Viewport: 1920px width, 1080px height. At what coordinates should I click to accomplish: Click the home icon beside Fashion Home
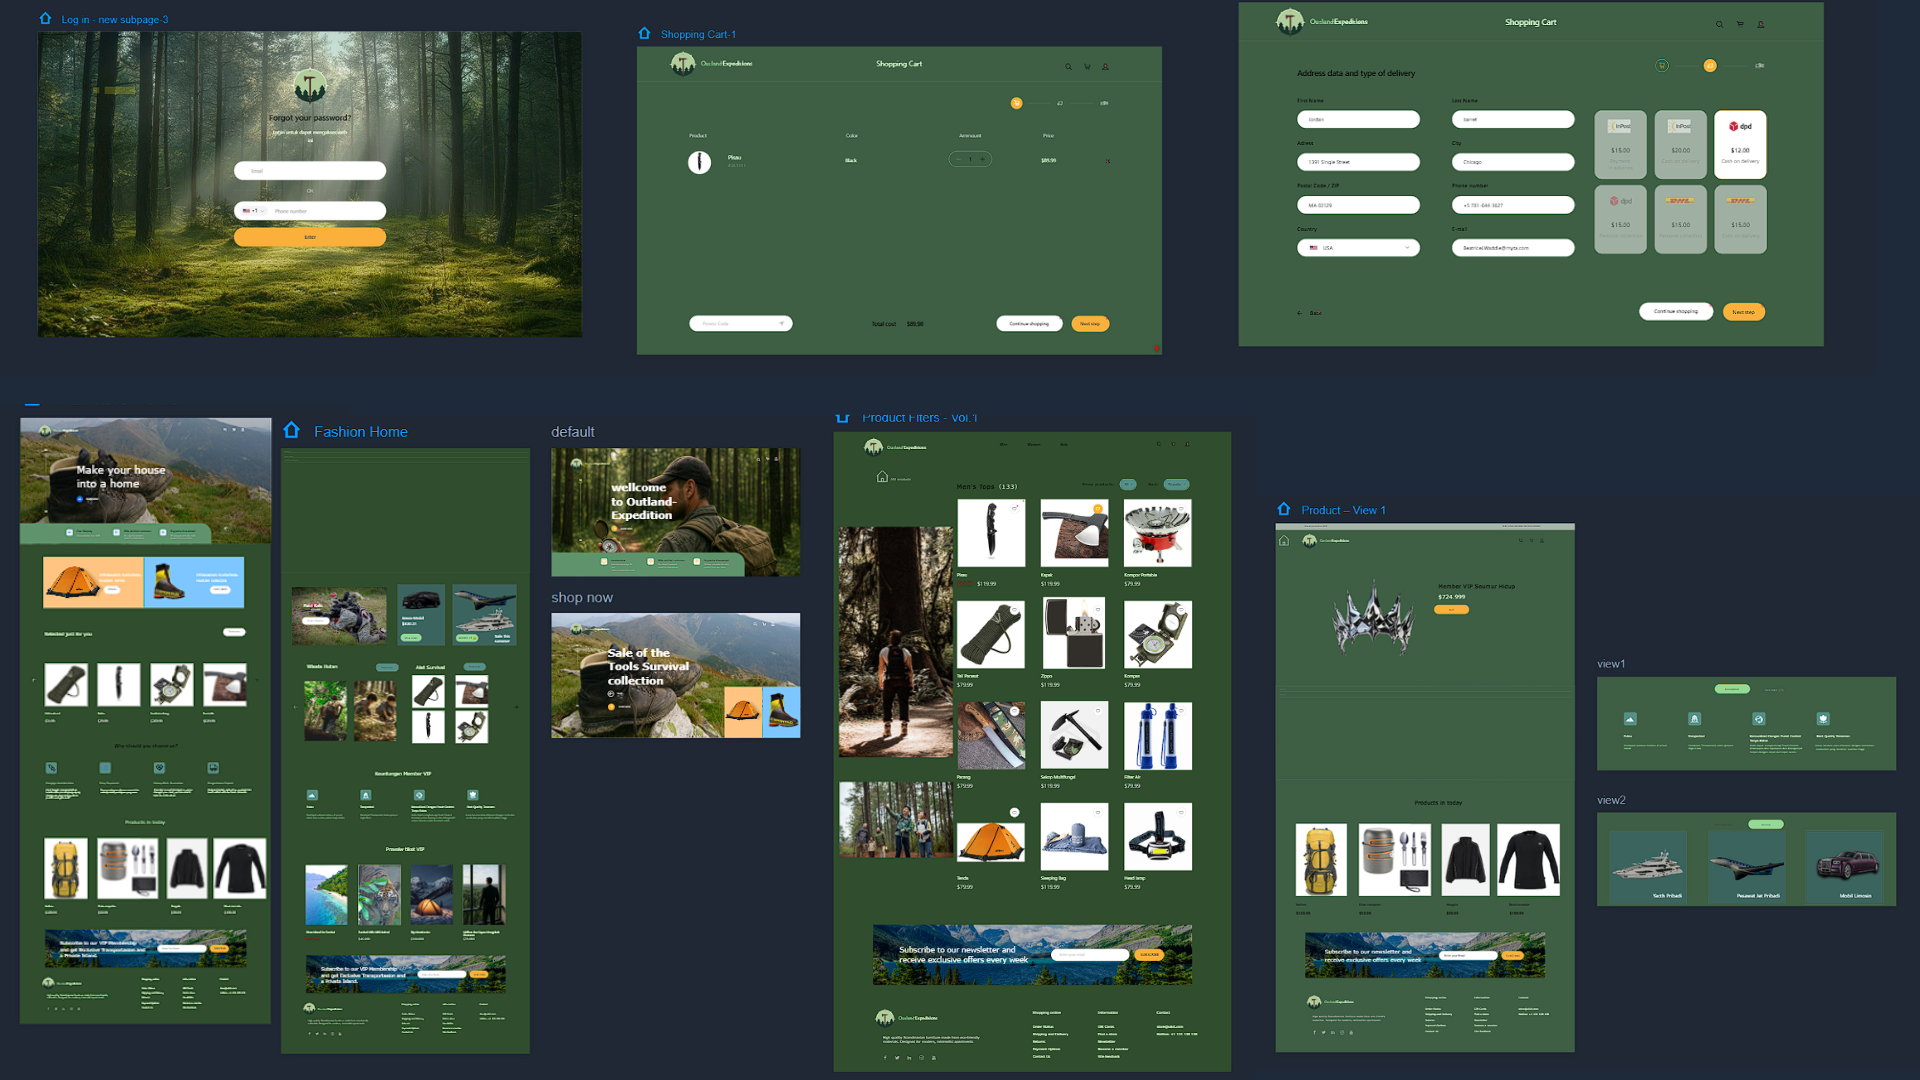tap(291, 430)
